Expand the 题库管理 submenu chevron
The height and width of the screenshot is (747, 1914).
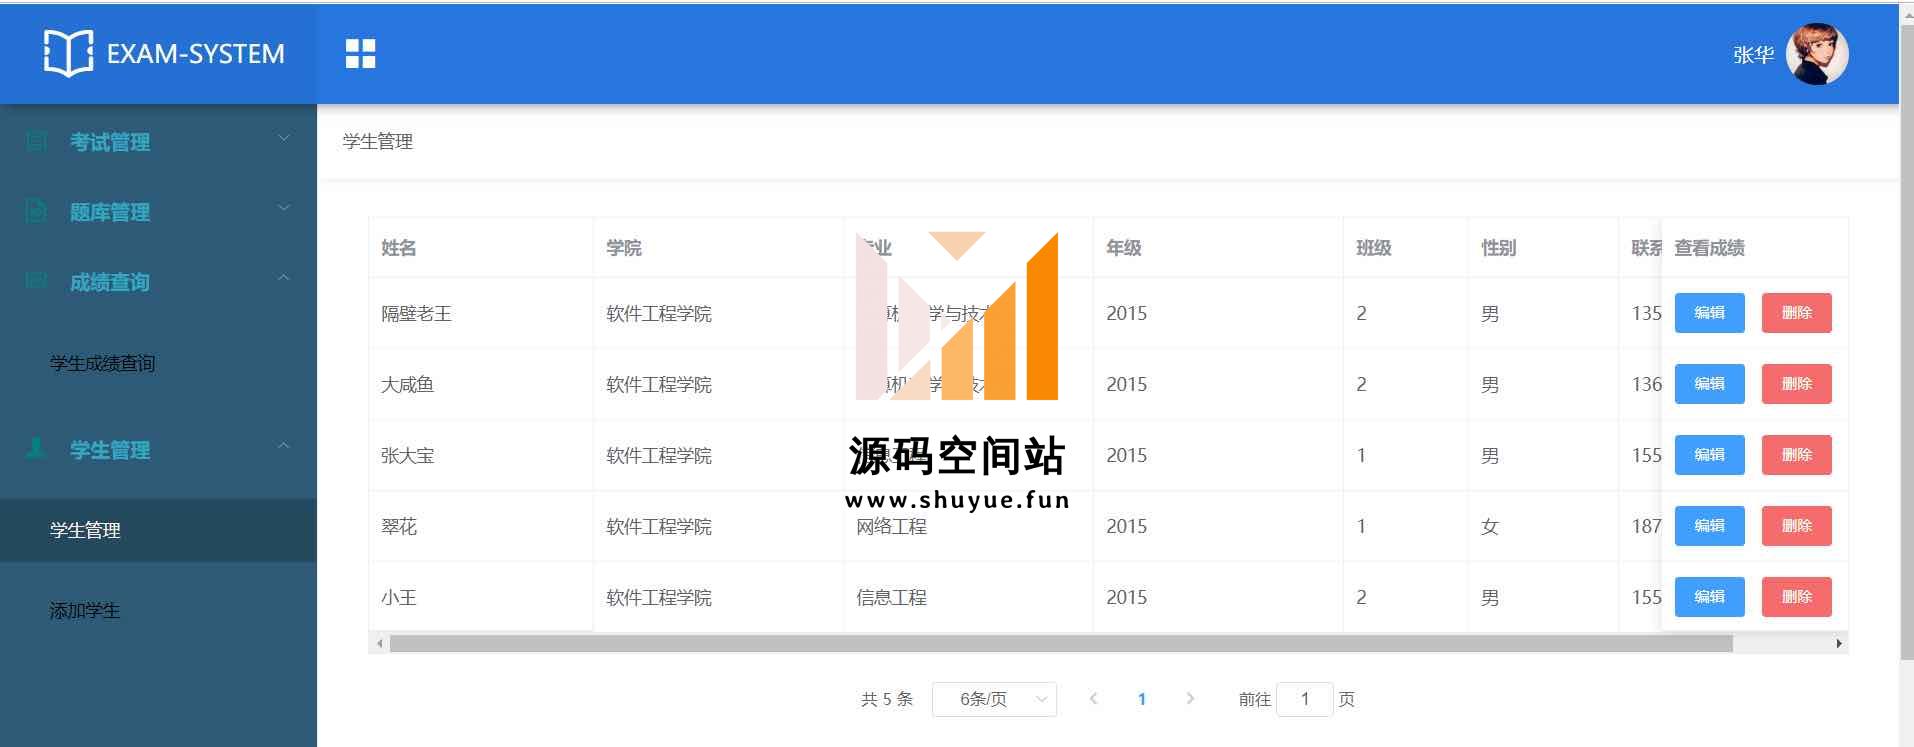[x=284, y=208]
